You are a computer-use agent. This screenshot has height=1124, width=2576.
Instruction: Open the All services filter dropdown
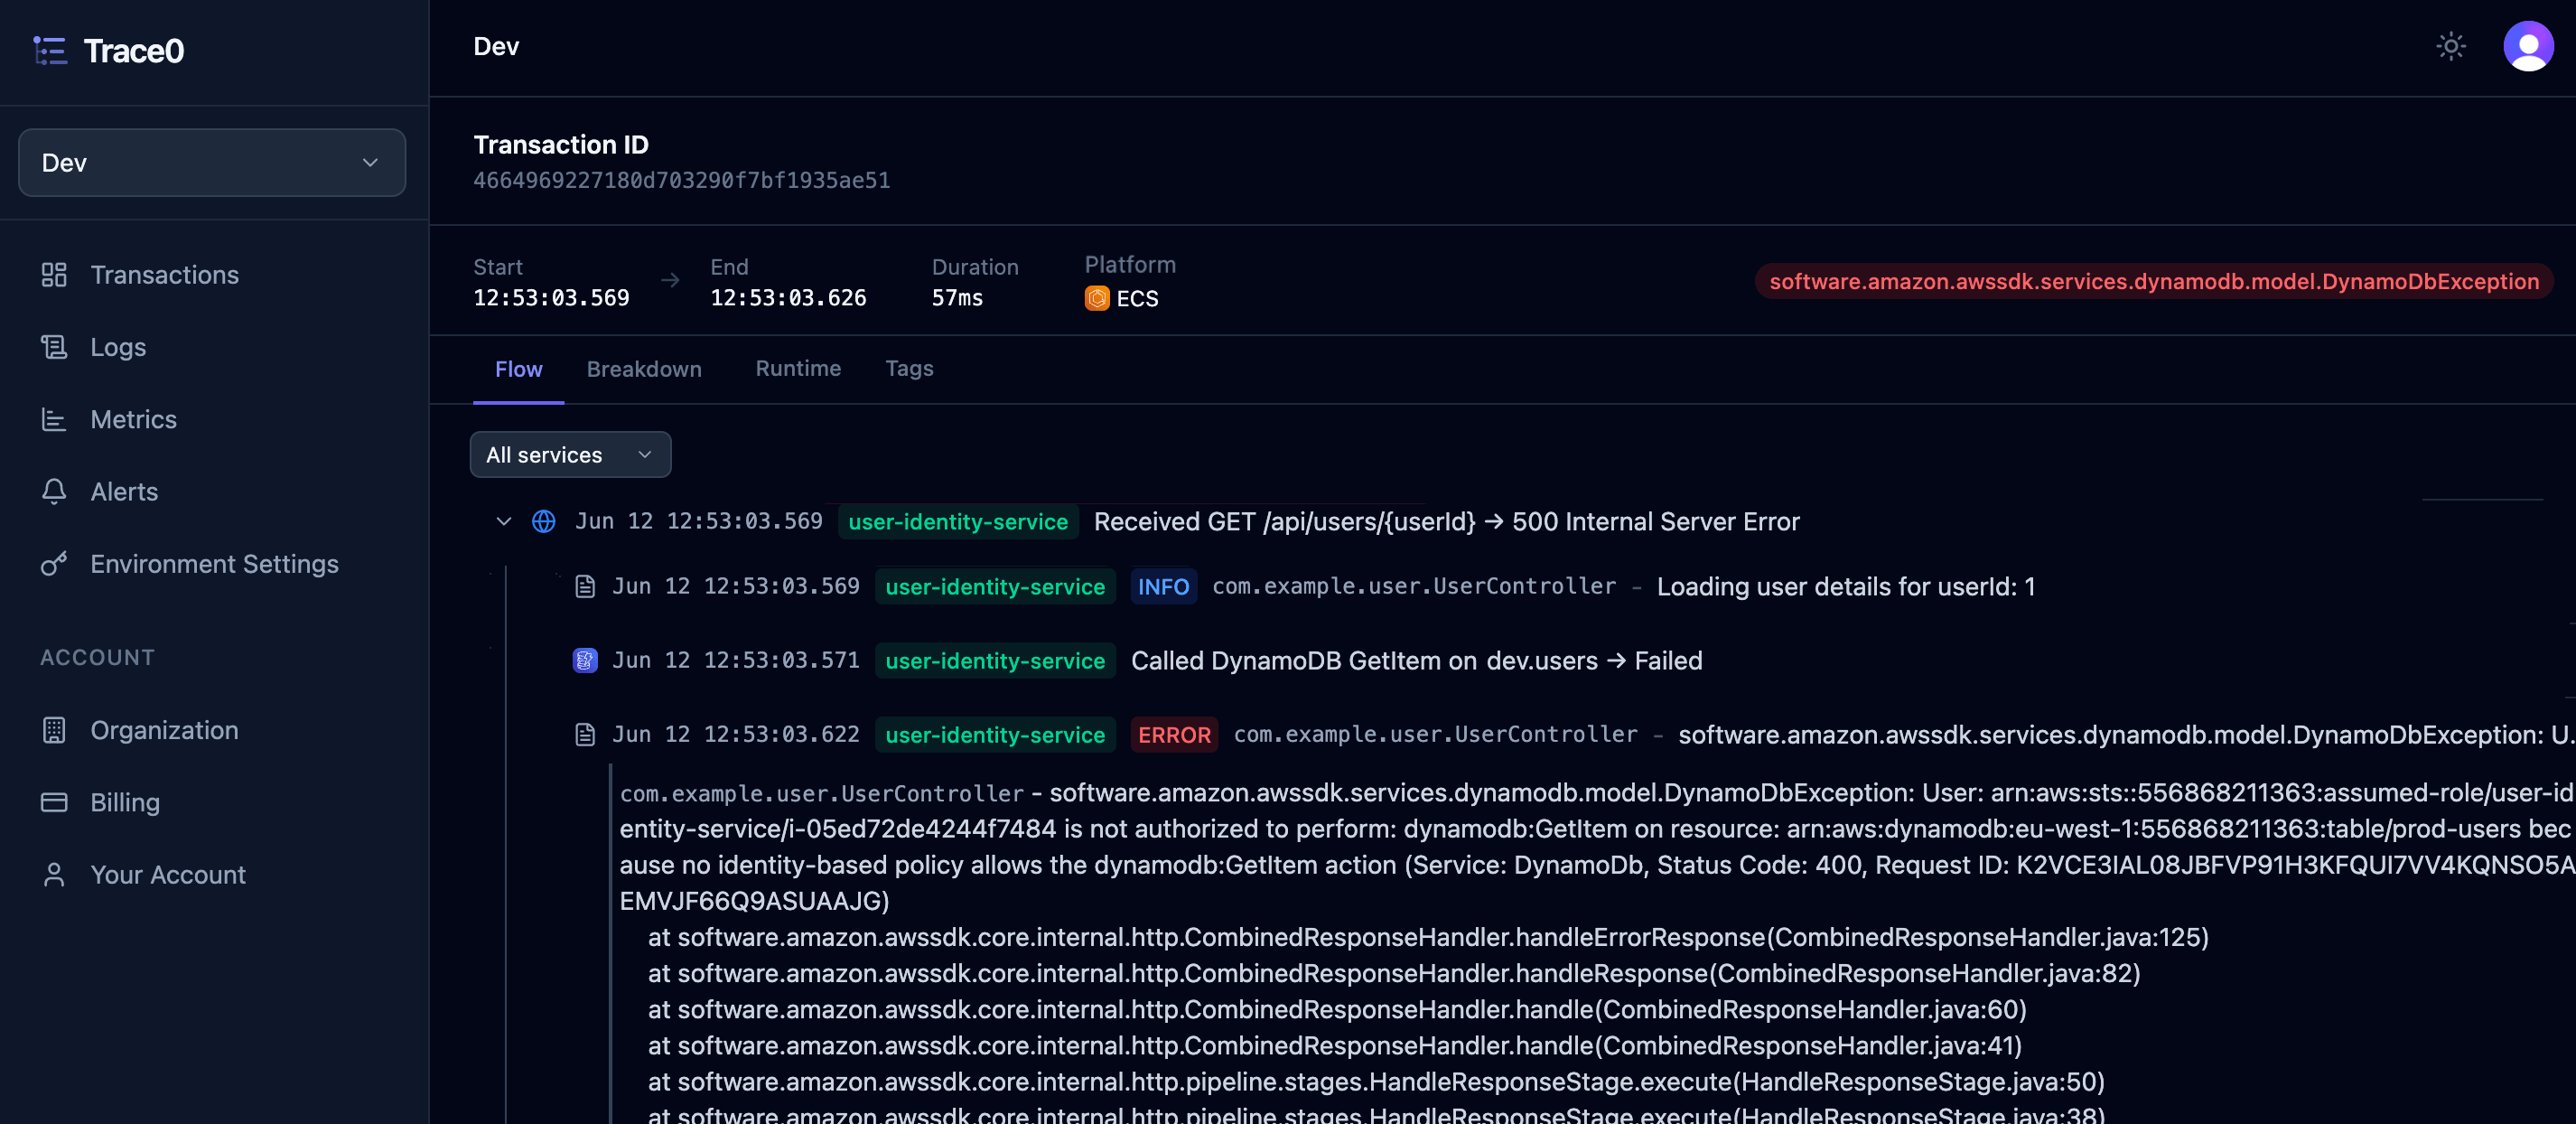pos(570,455)
